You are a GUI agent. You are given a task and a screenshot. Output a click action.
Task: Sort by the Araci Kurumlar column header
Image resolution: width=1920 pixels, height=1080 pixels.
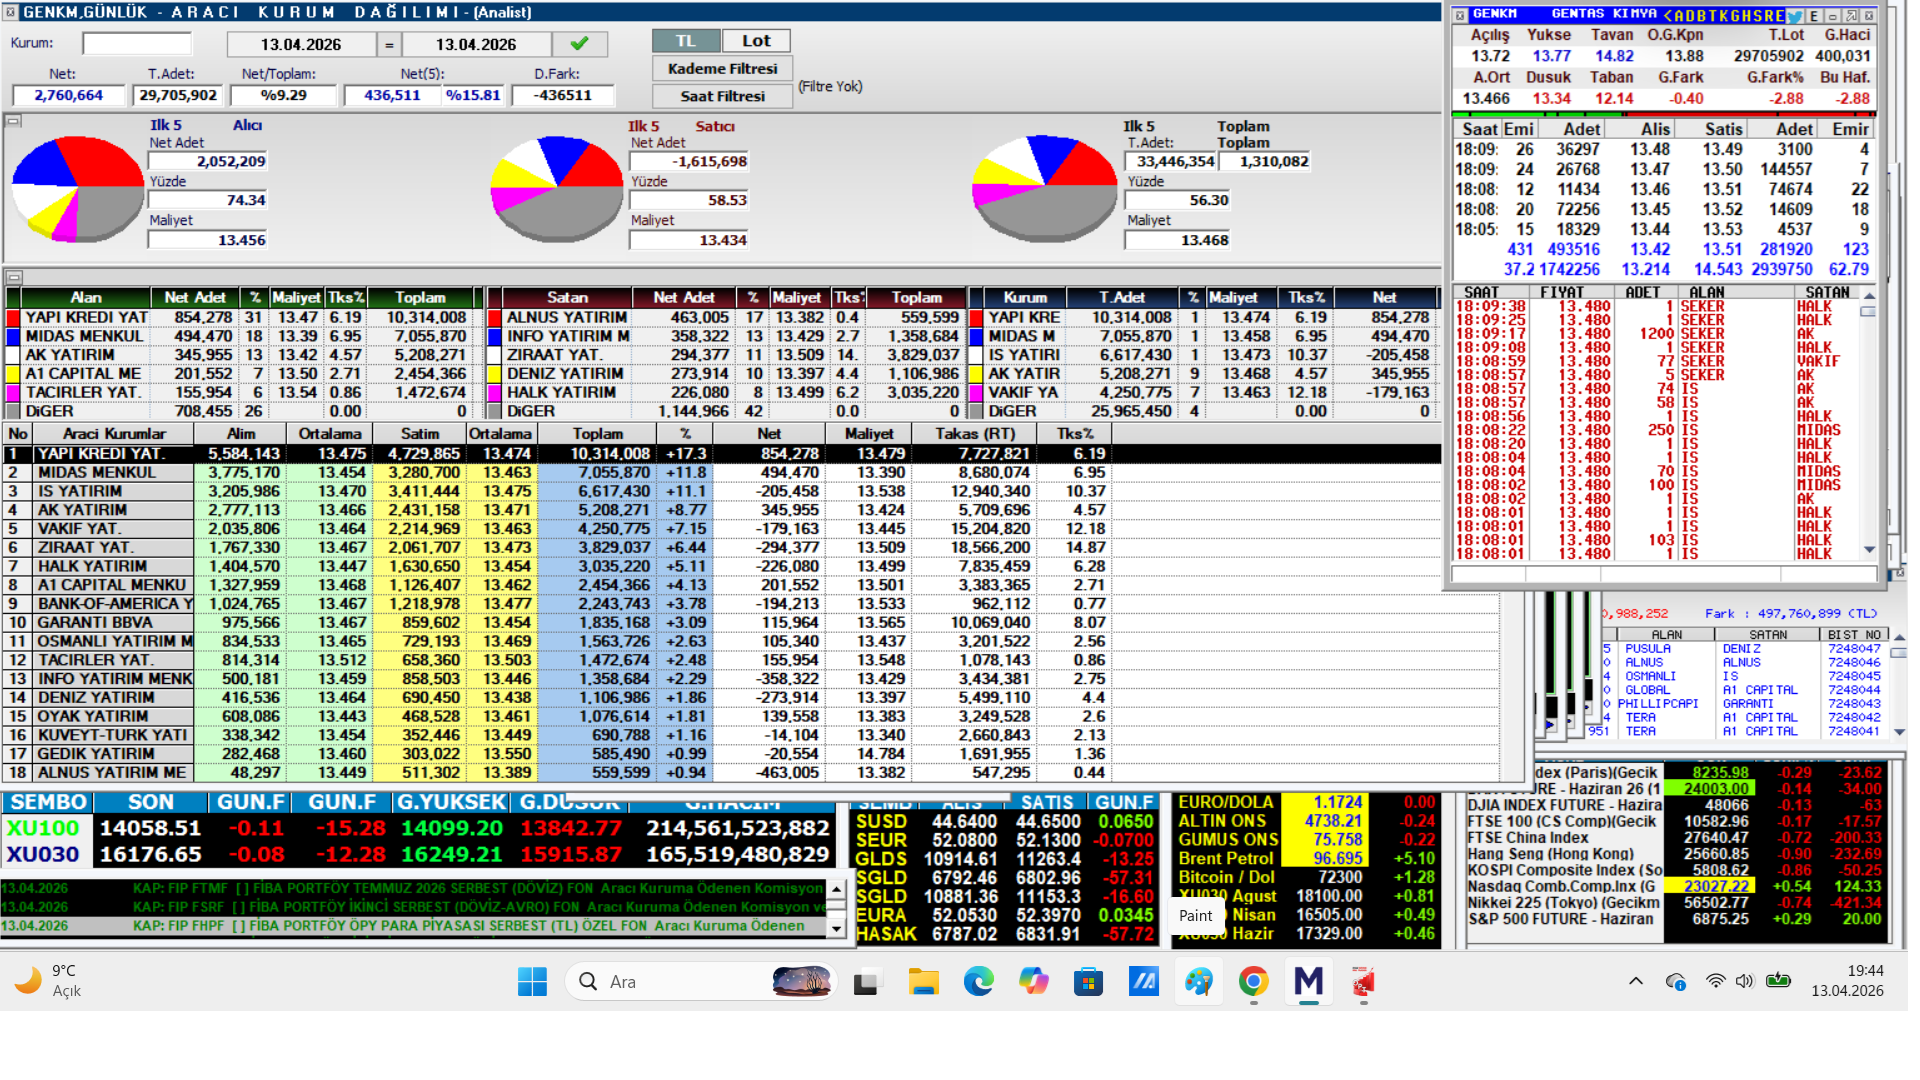click(113, 434)
